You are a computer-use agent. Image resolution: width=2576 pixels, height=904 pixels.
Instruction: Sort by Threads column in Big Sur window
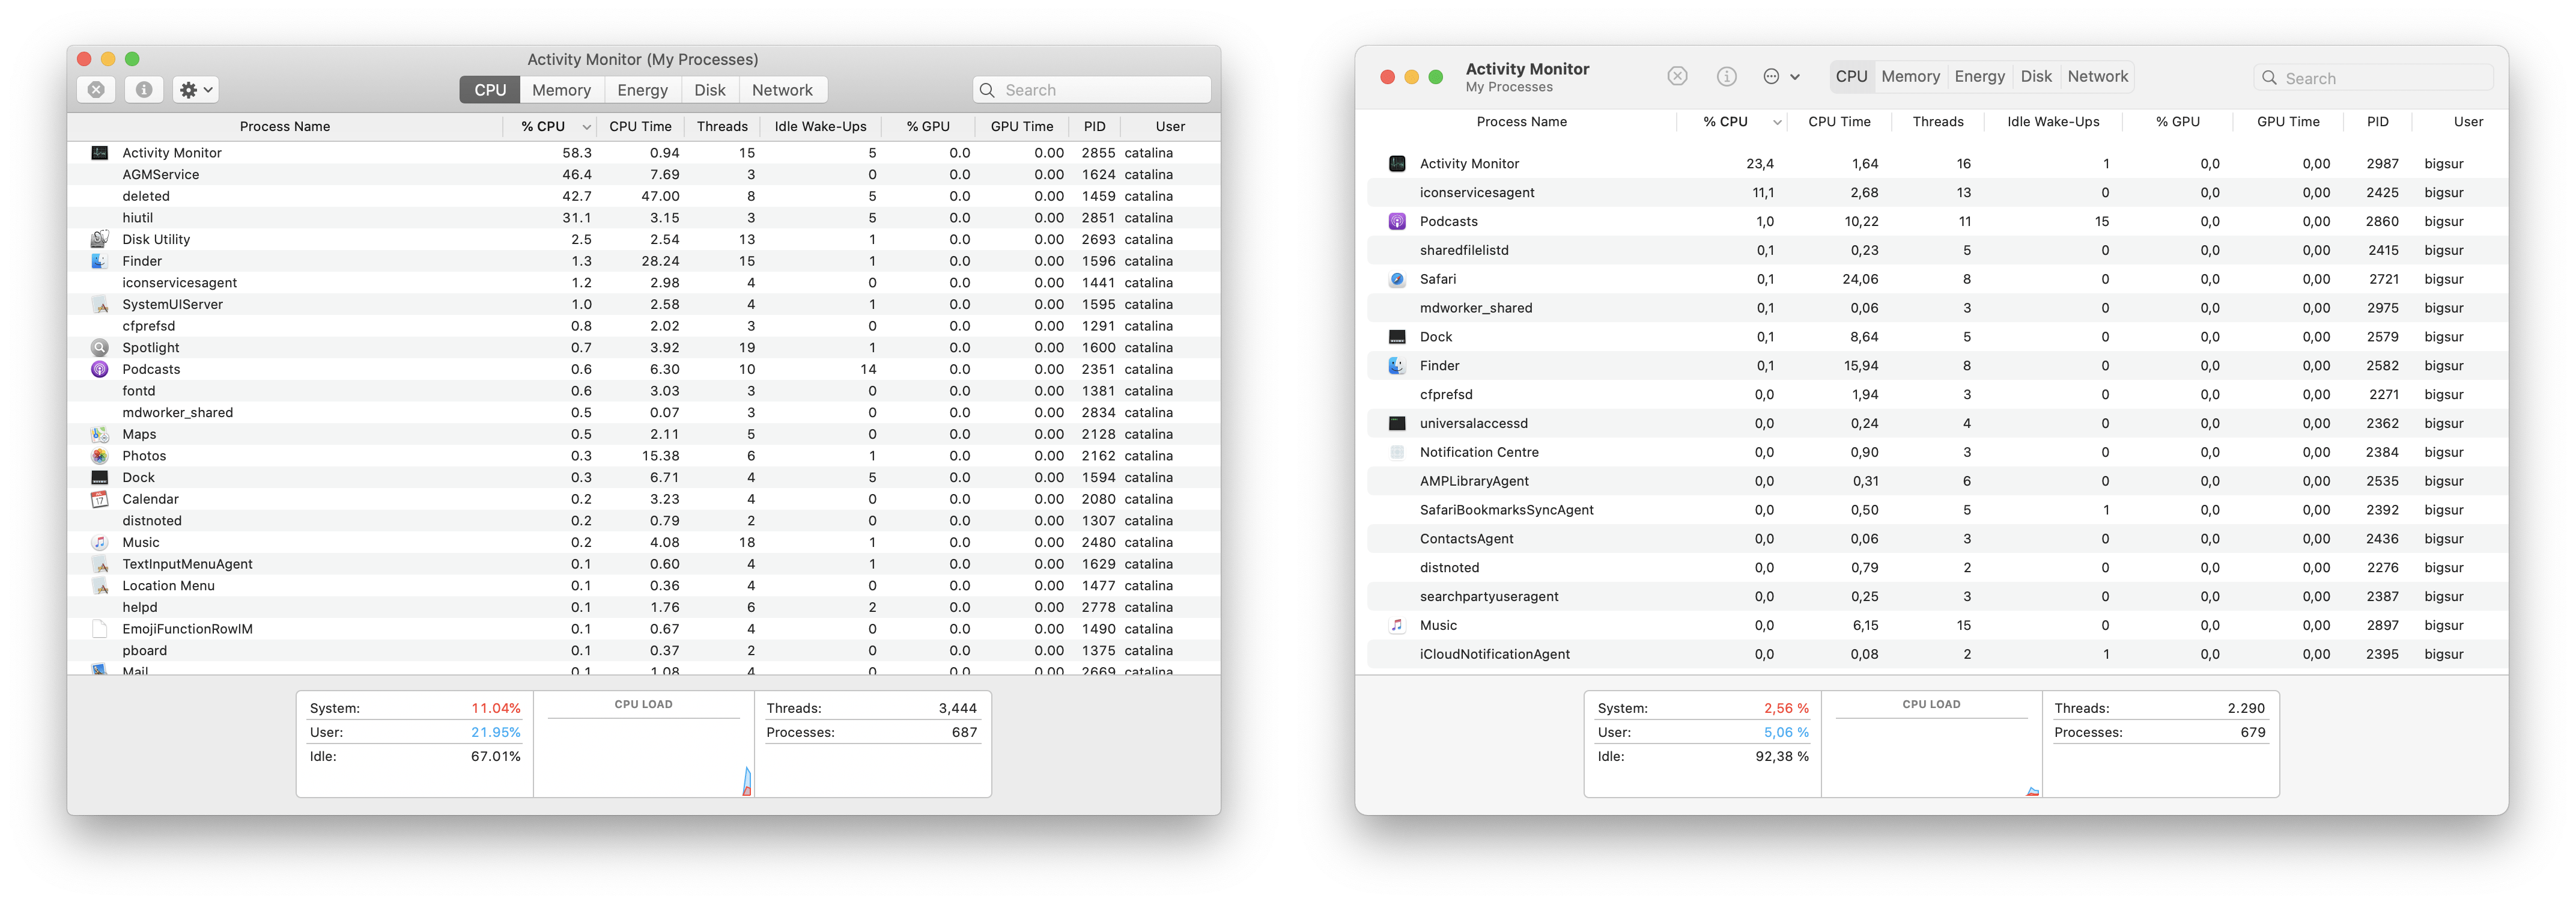[1937, 122]
